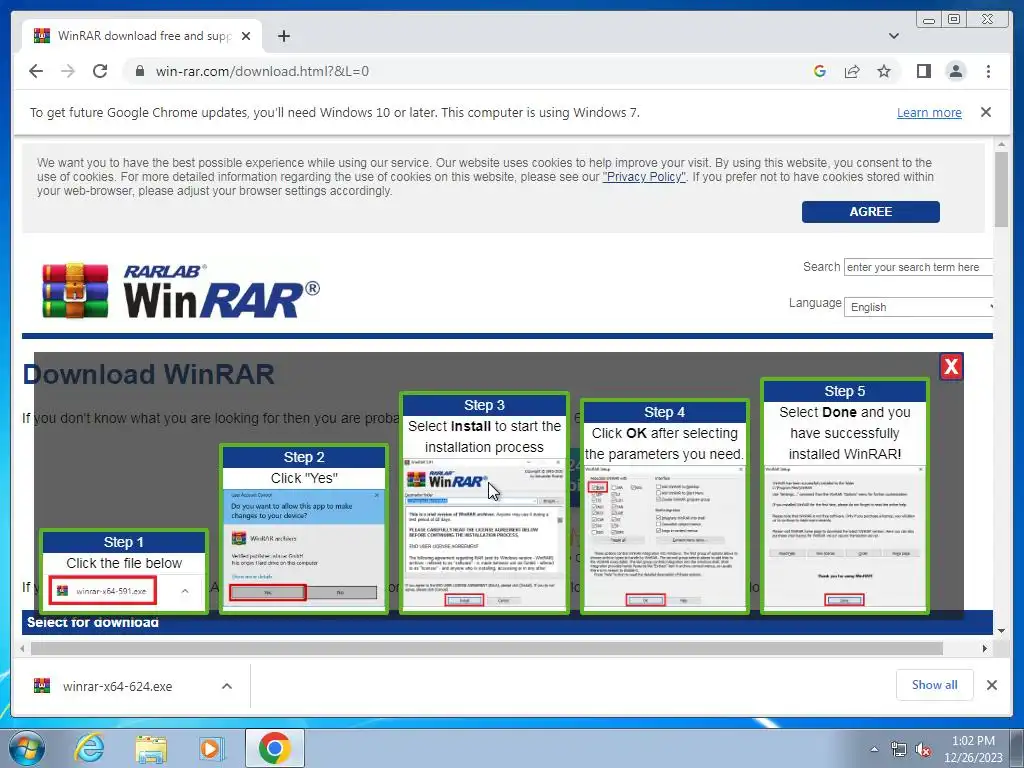Open the Privacy Policy link
The width and height of the screenshot is (1024, 768).
[644, 176]
